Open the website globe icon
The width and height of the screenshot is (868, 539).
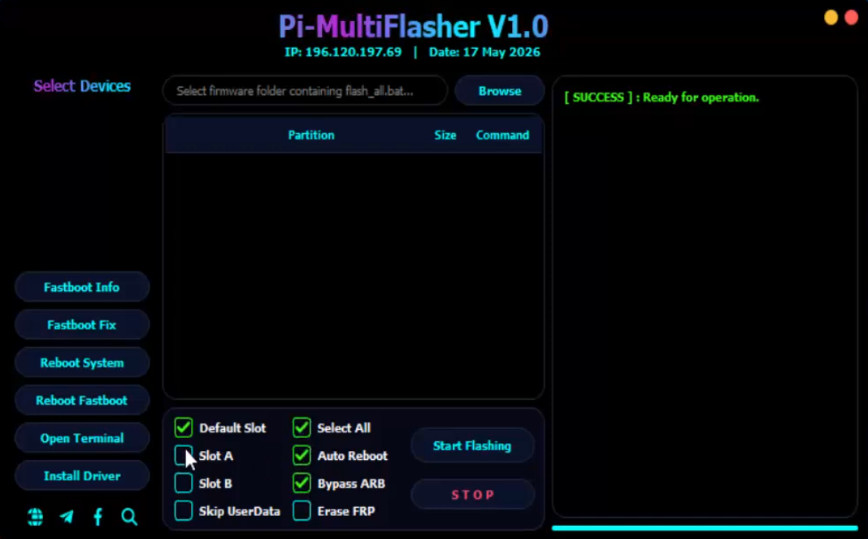35,517
